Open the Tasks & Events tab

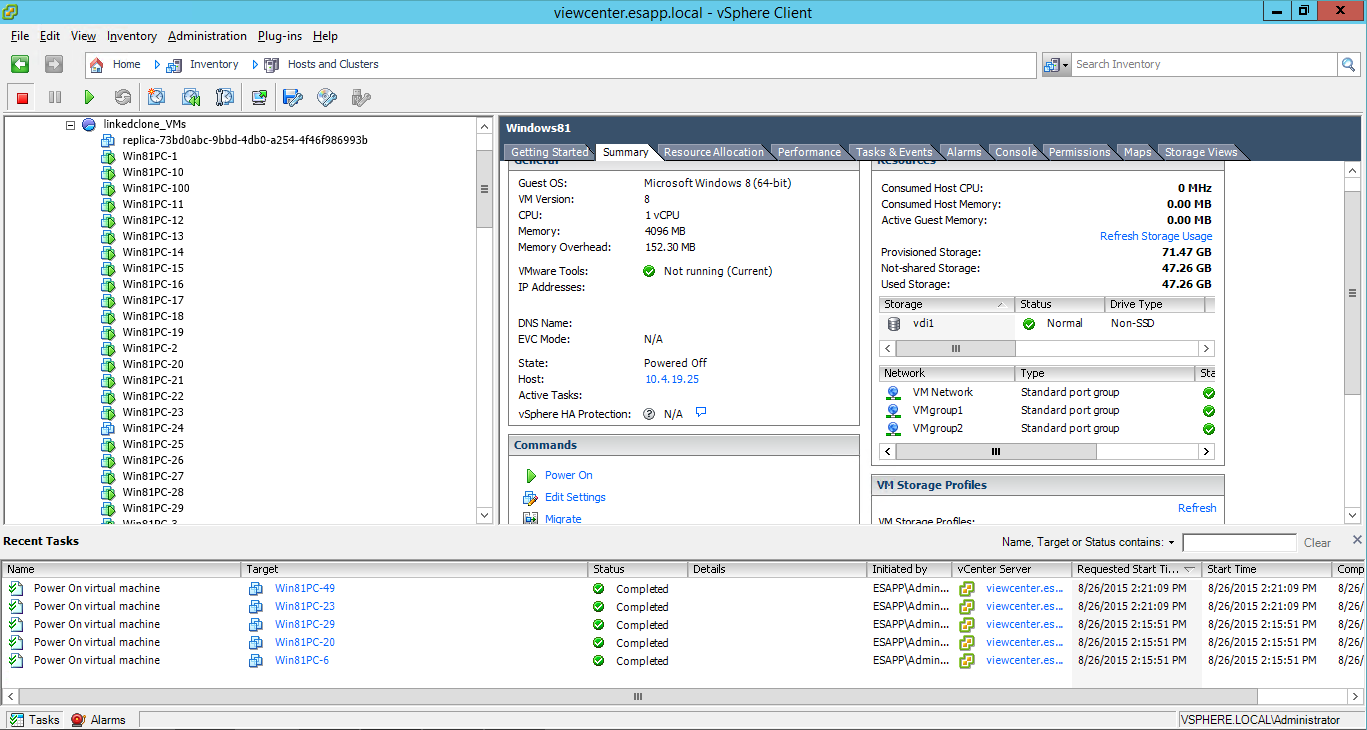point(894,152)
